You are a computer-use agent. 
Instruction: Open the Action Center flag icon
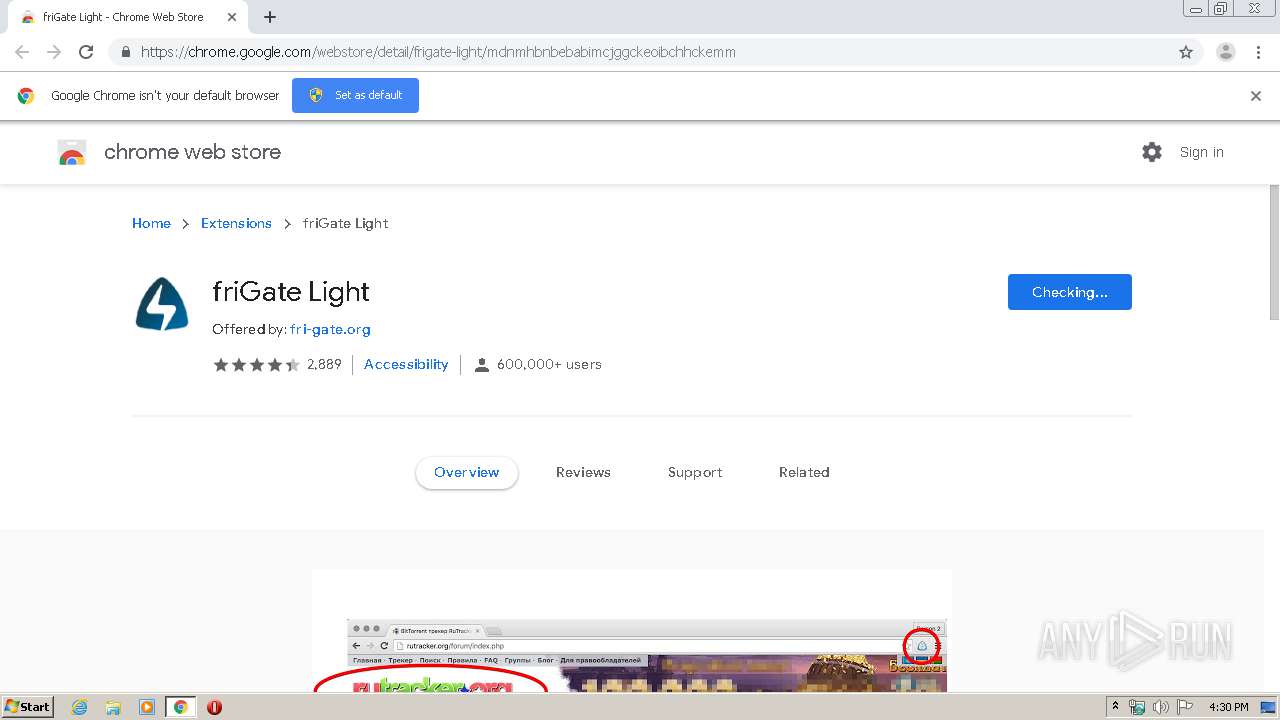coord(1185,707)
